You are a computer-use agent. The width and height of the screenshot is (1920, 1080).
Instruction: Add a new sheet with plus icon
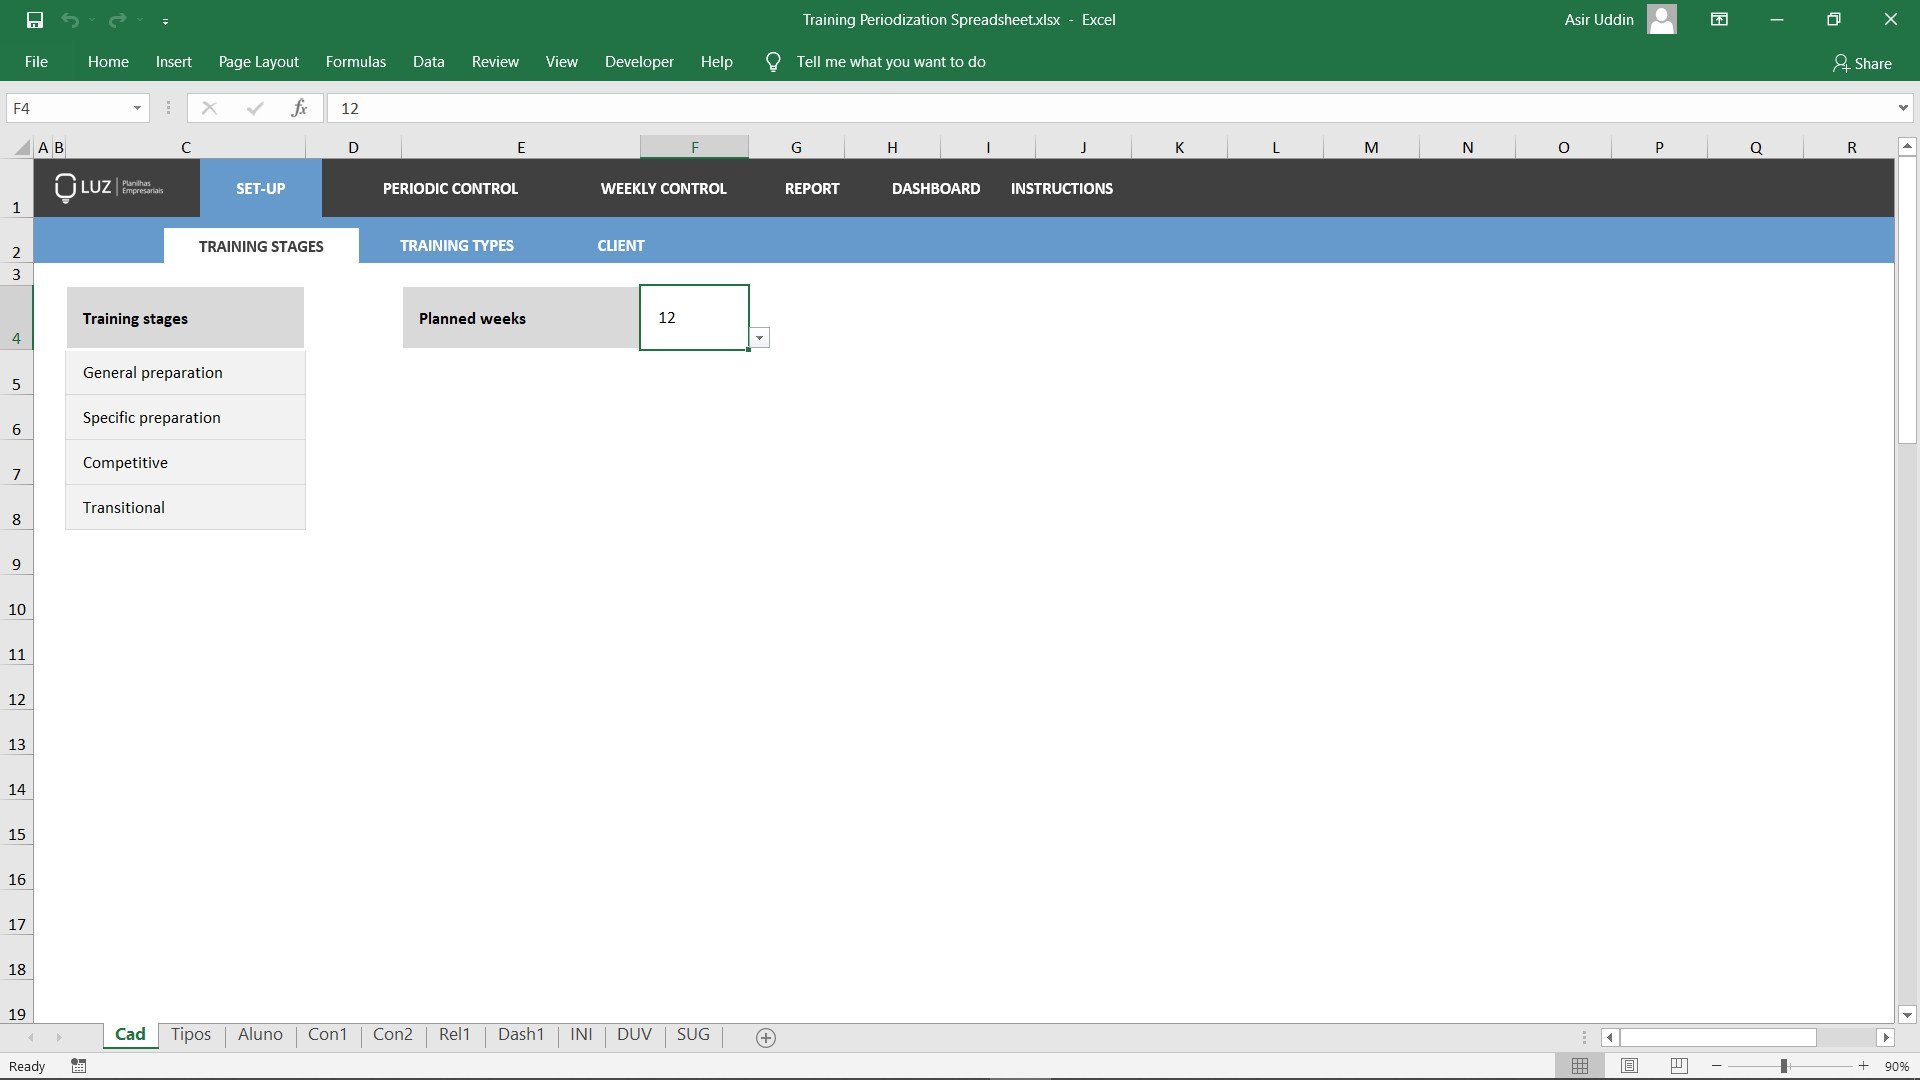(765, 1038)
